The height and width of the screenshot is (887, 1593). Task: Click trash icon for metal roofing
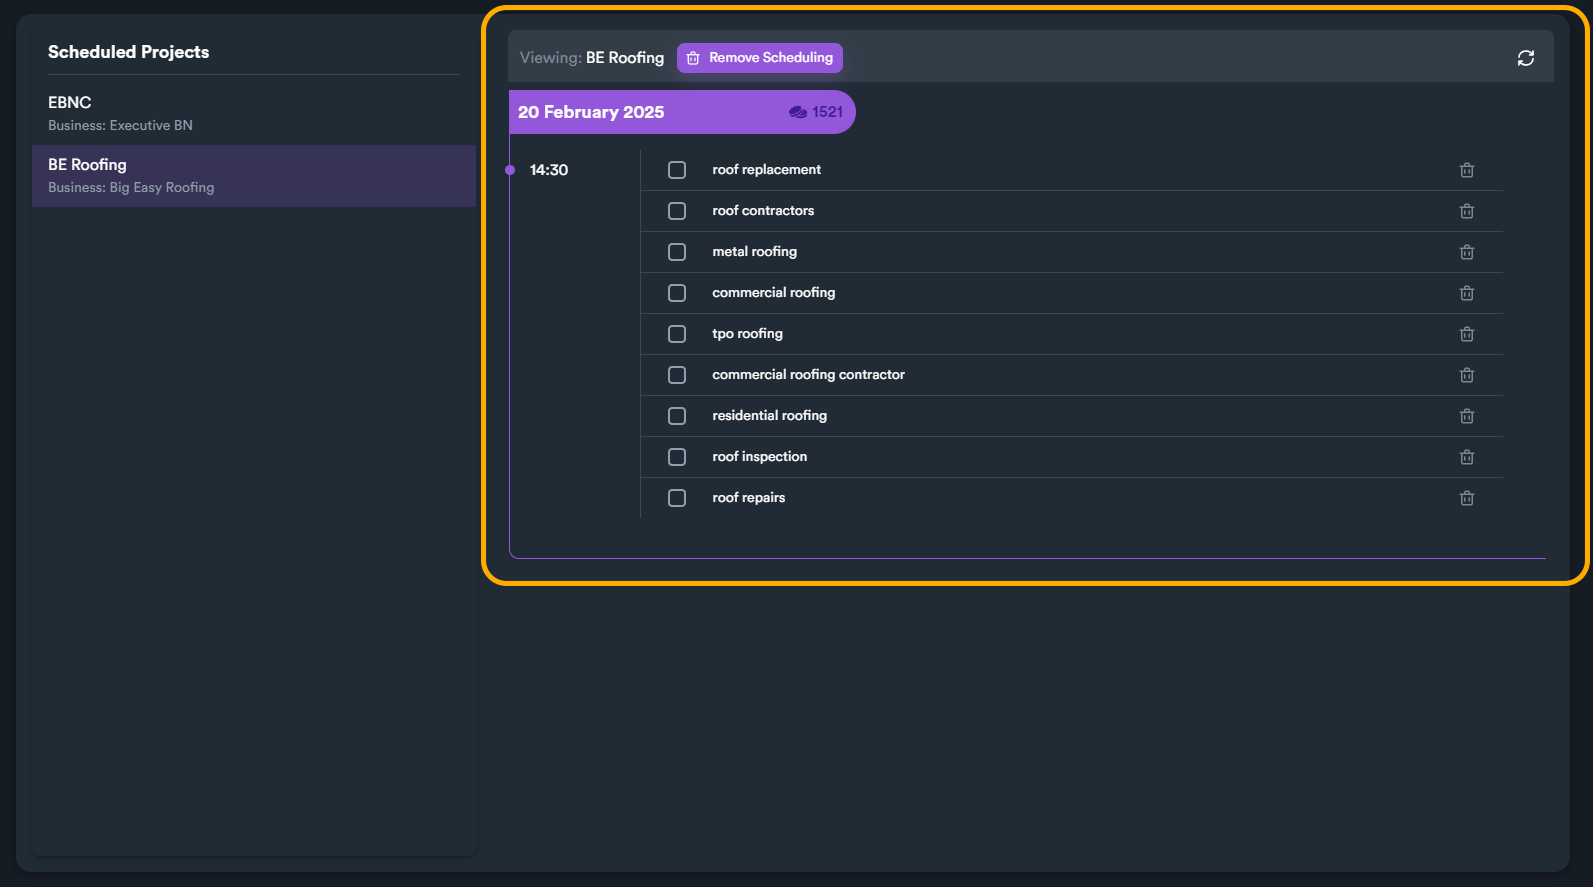point(1466,252)
